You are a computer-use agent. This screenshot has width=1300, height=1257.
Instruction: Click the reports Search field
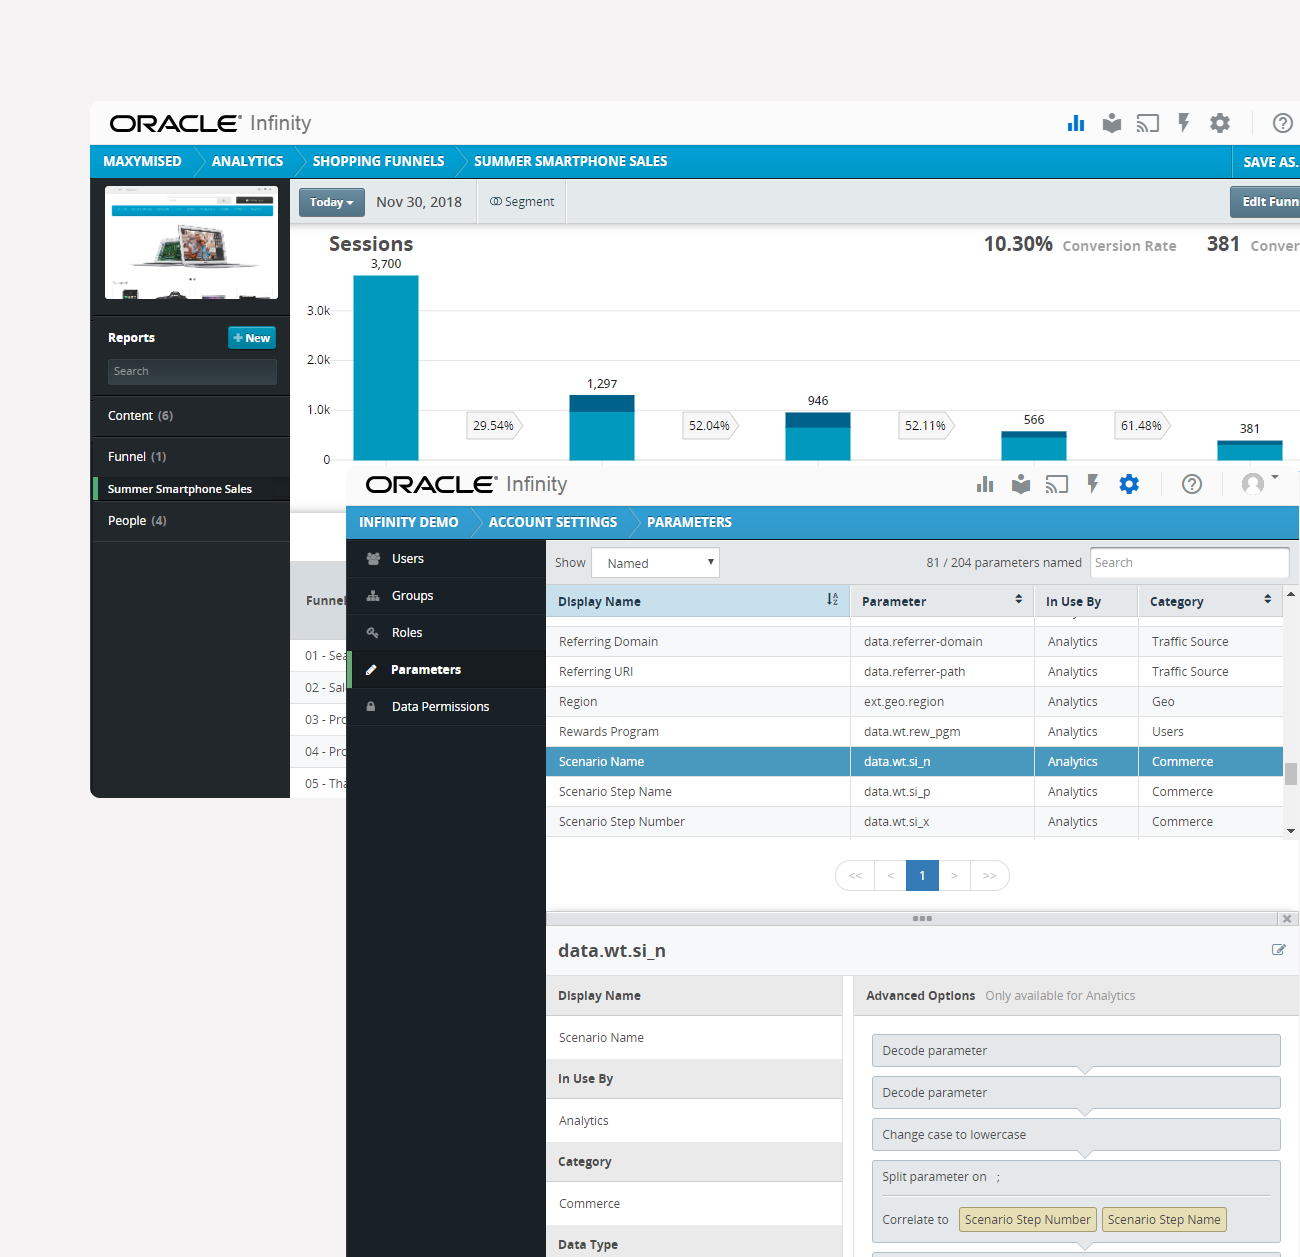coord(192,372)
